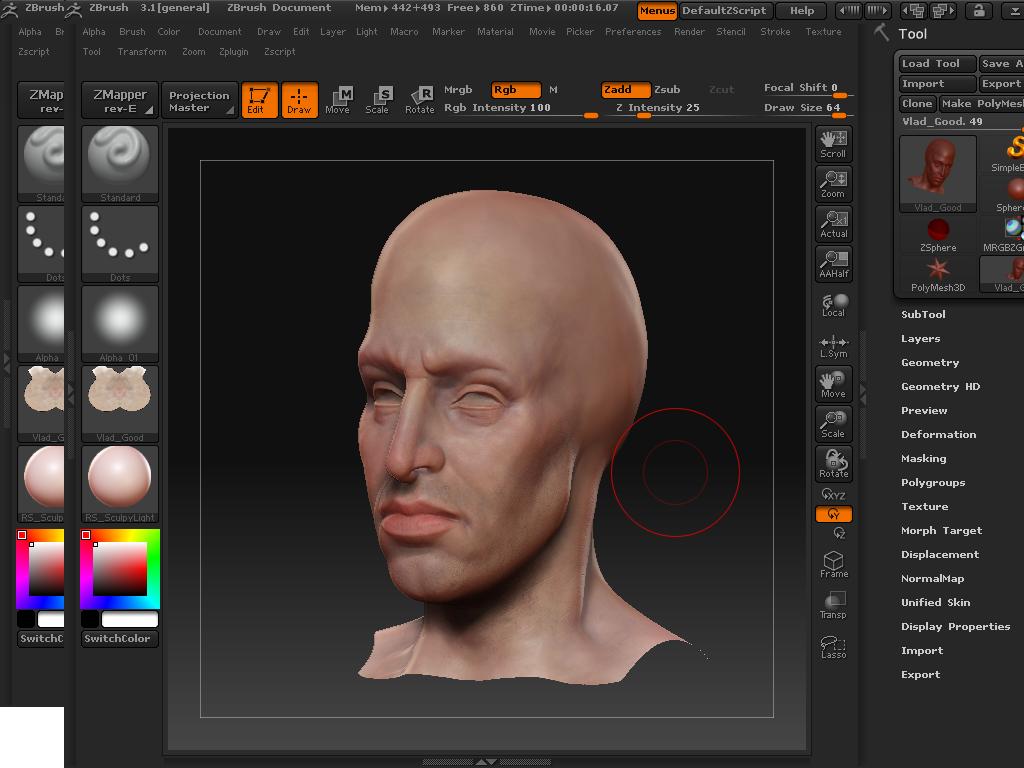Select the ZSphere tool icon

click(938, 234)
